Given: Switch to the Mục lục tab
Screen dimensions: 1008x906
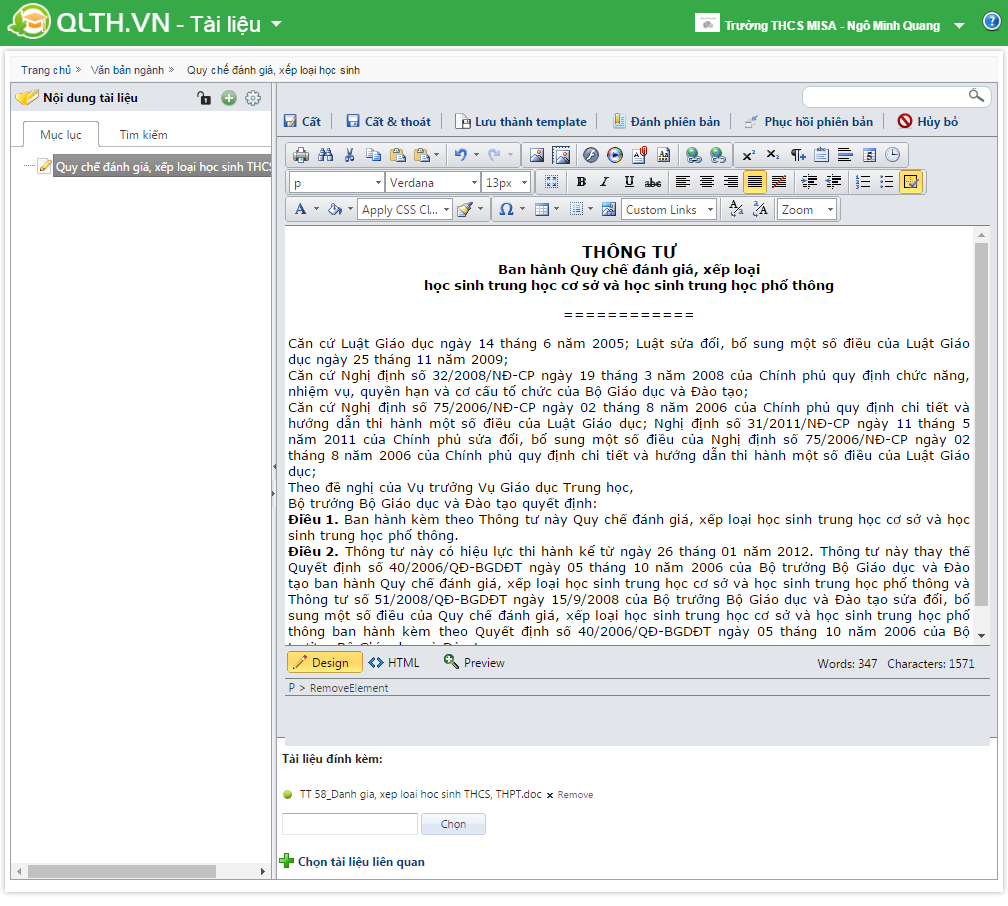Looking at the screenshot, I should click(x=60, y=134).
